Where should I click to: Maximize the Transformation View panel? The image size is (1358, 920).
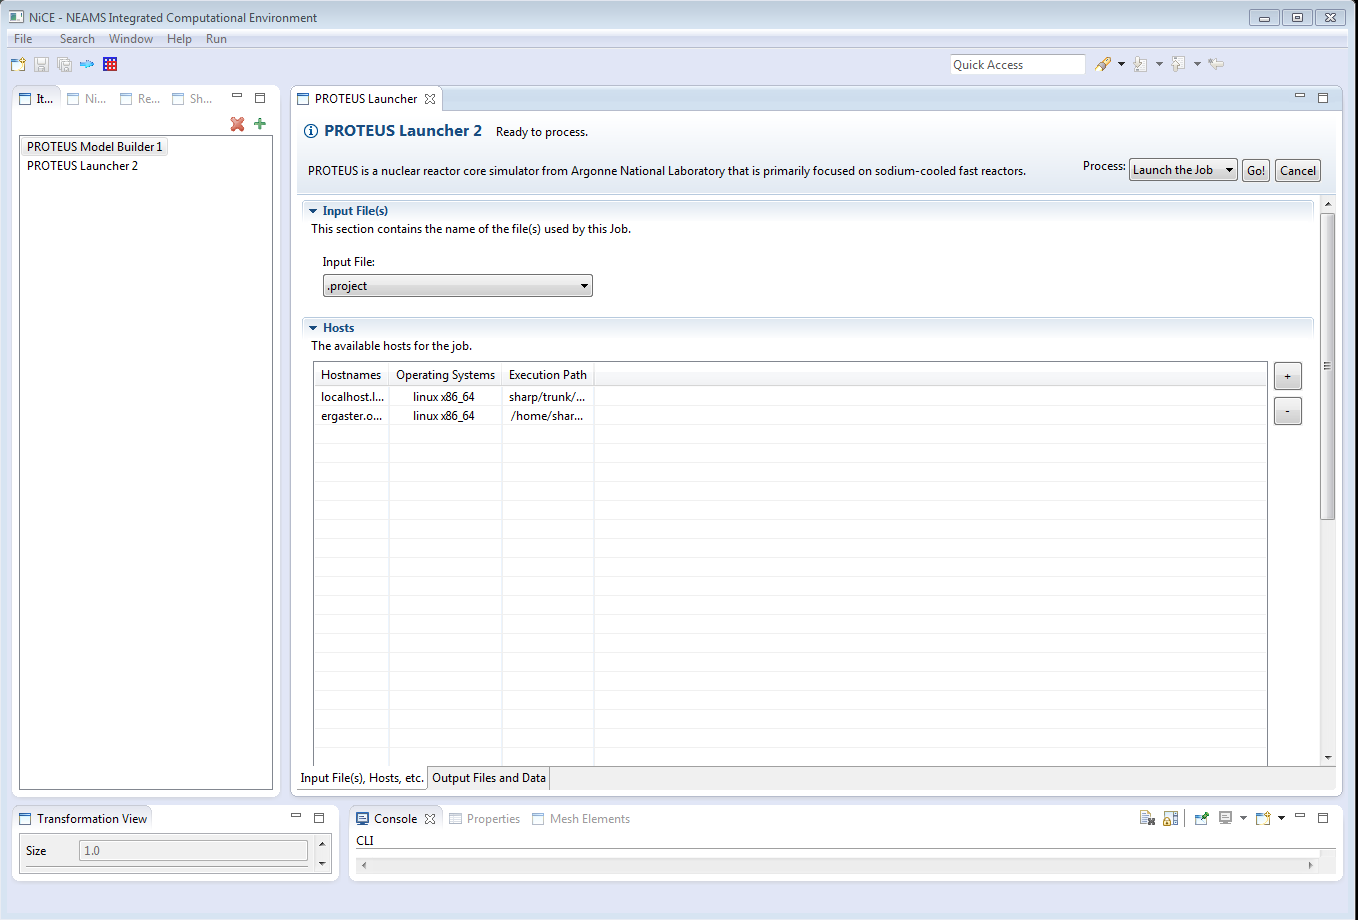coord(319,818)
